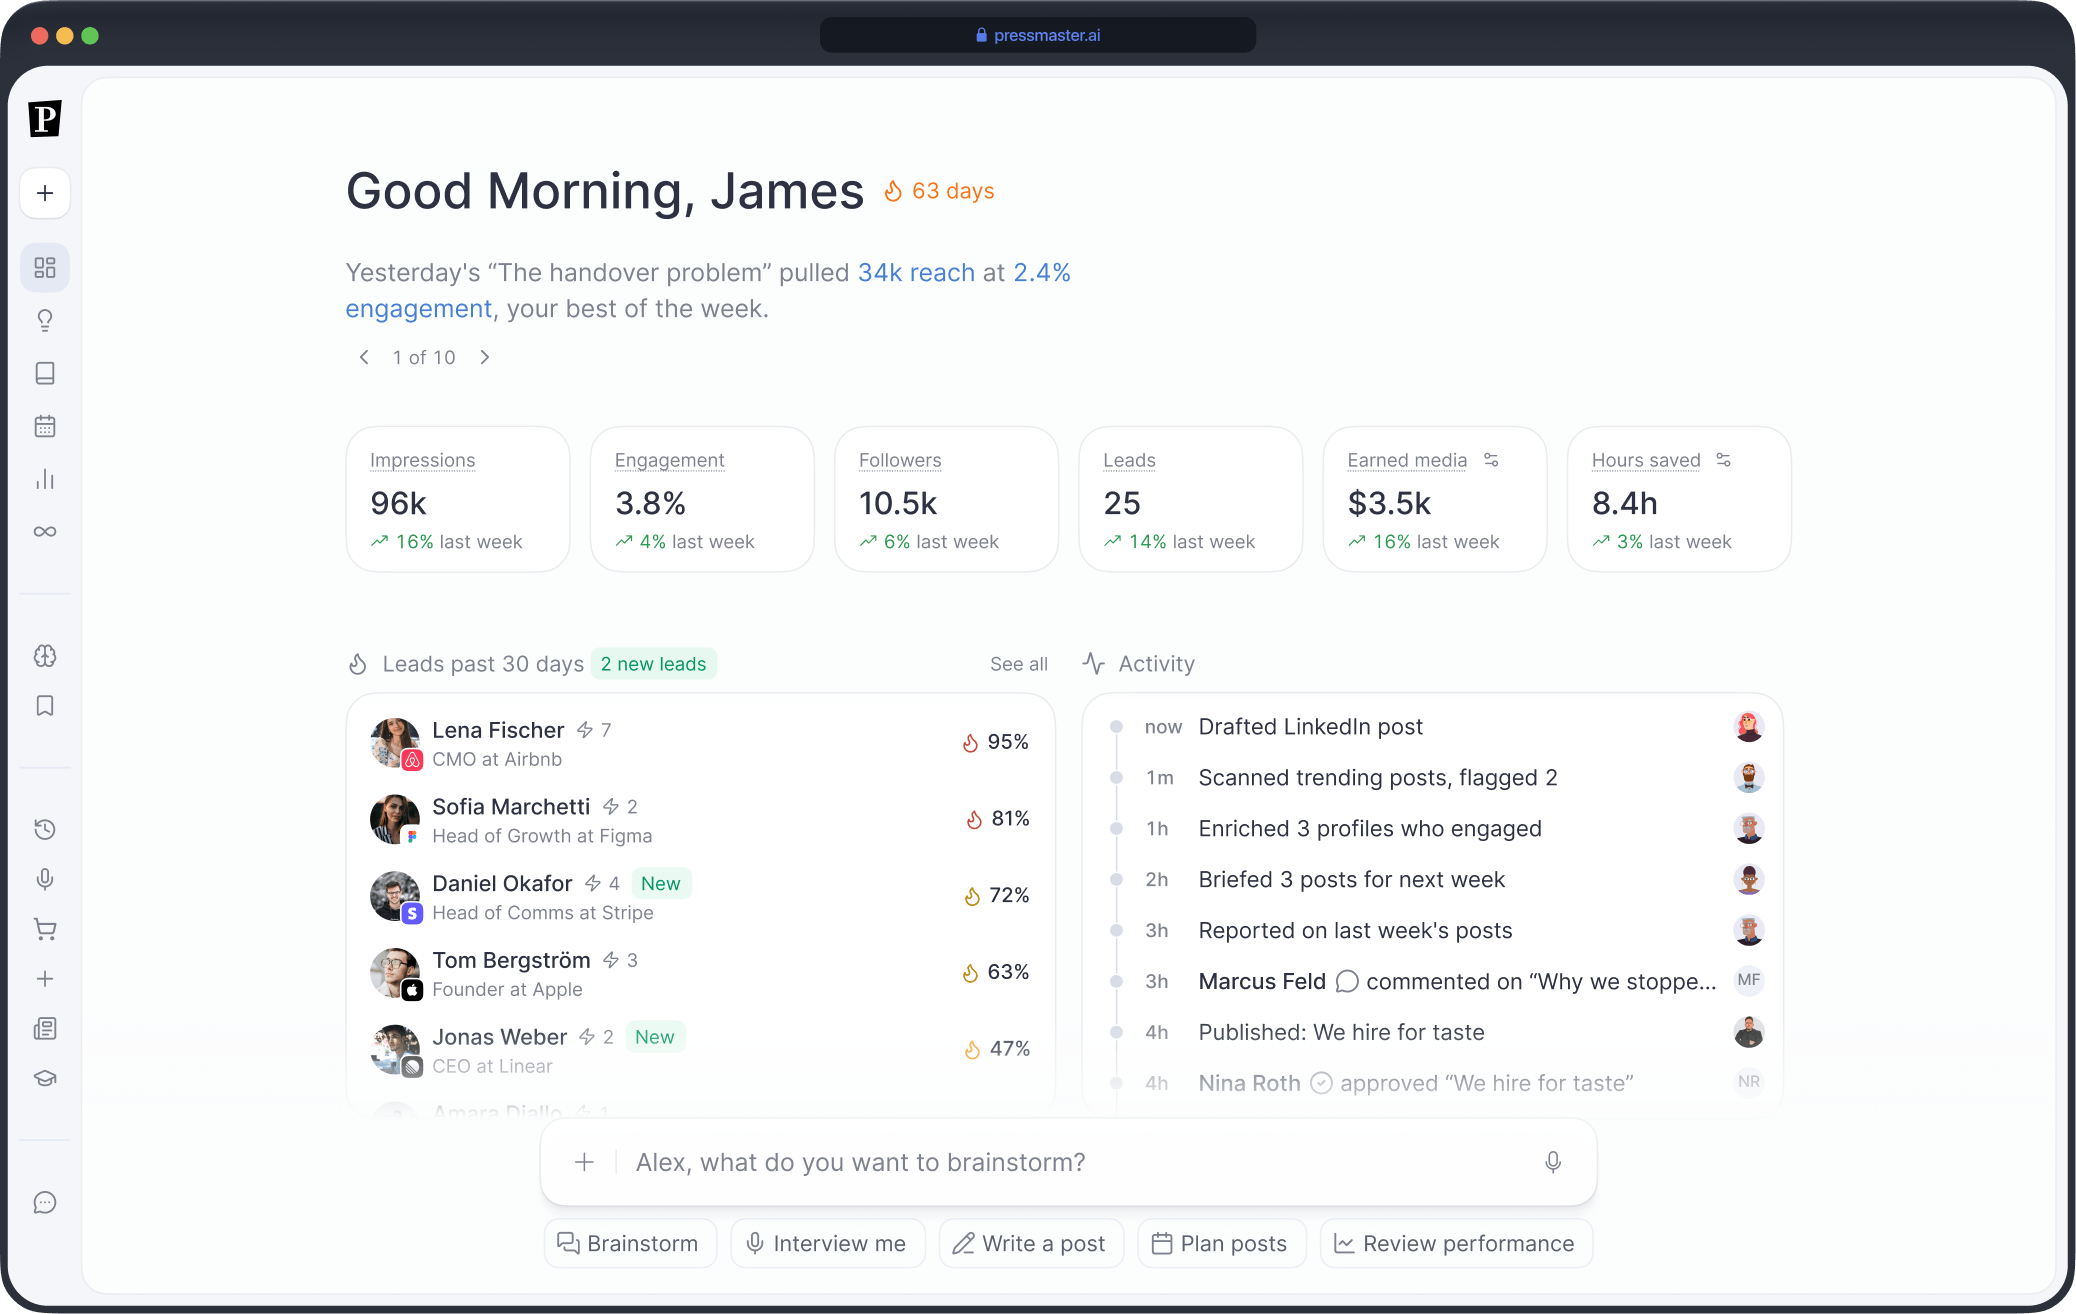Open the calendar icon in sidebar
The image size is (2076, 1314).
45,426
